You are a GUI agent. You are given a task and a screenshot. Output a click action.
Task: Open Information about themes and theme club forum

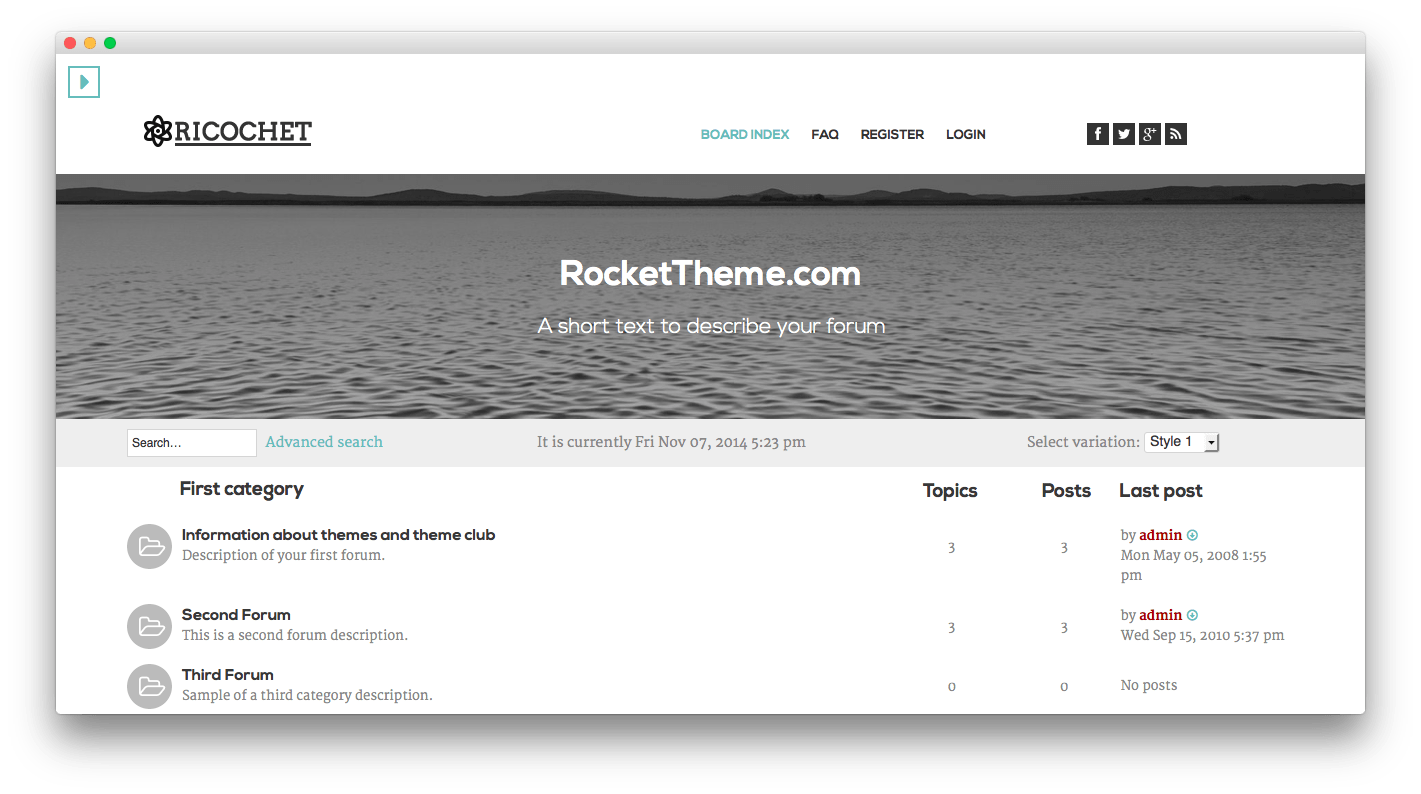coord(338,534)
